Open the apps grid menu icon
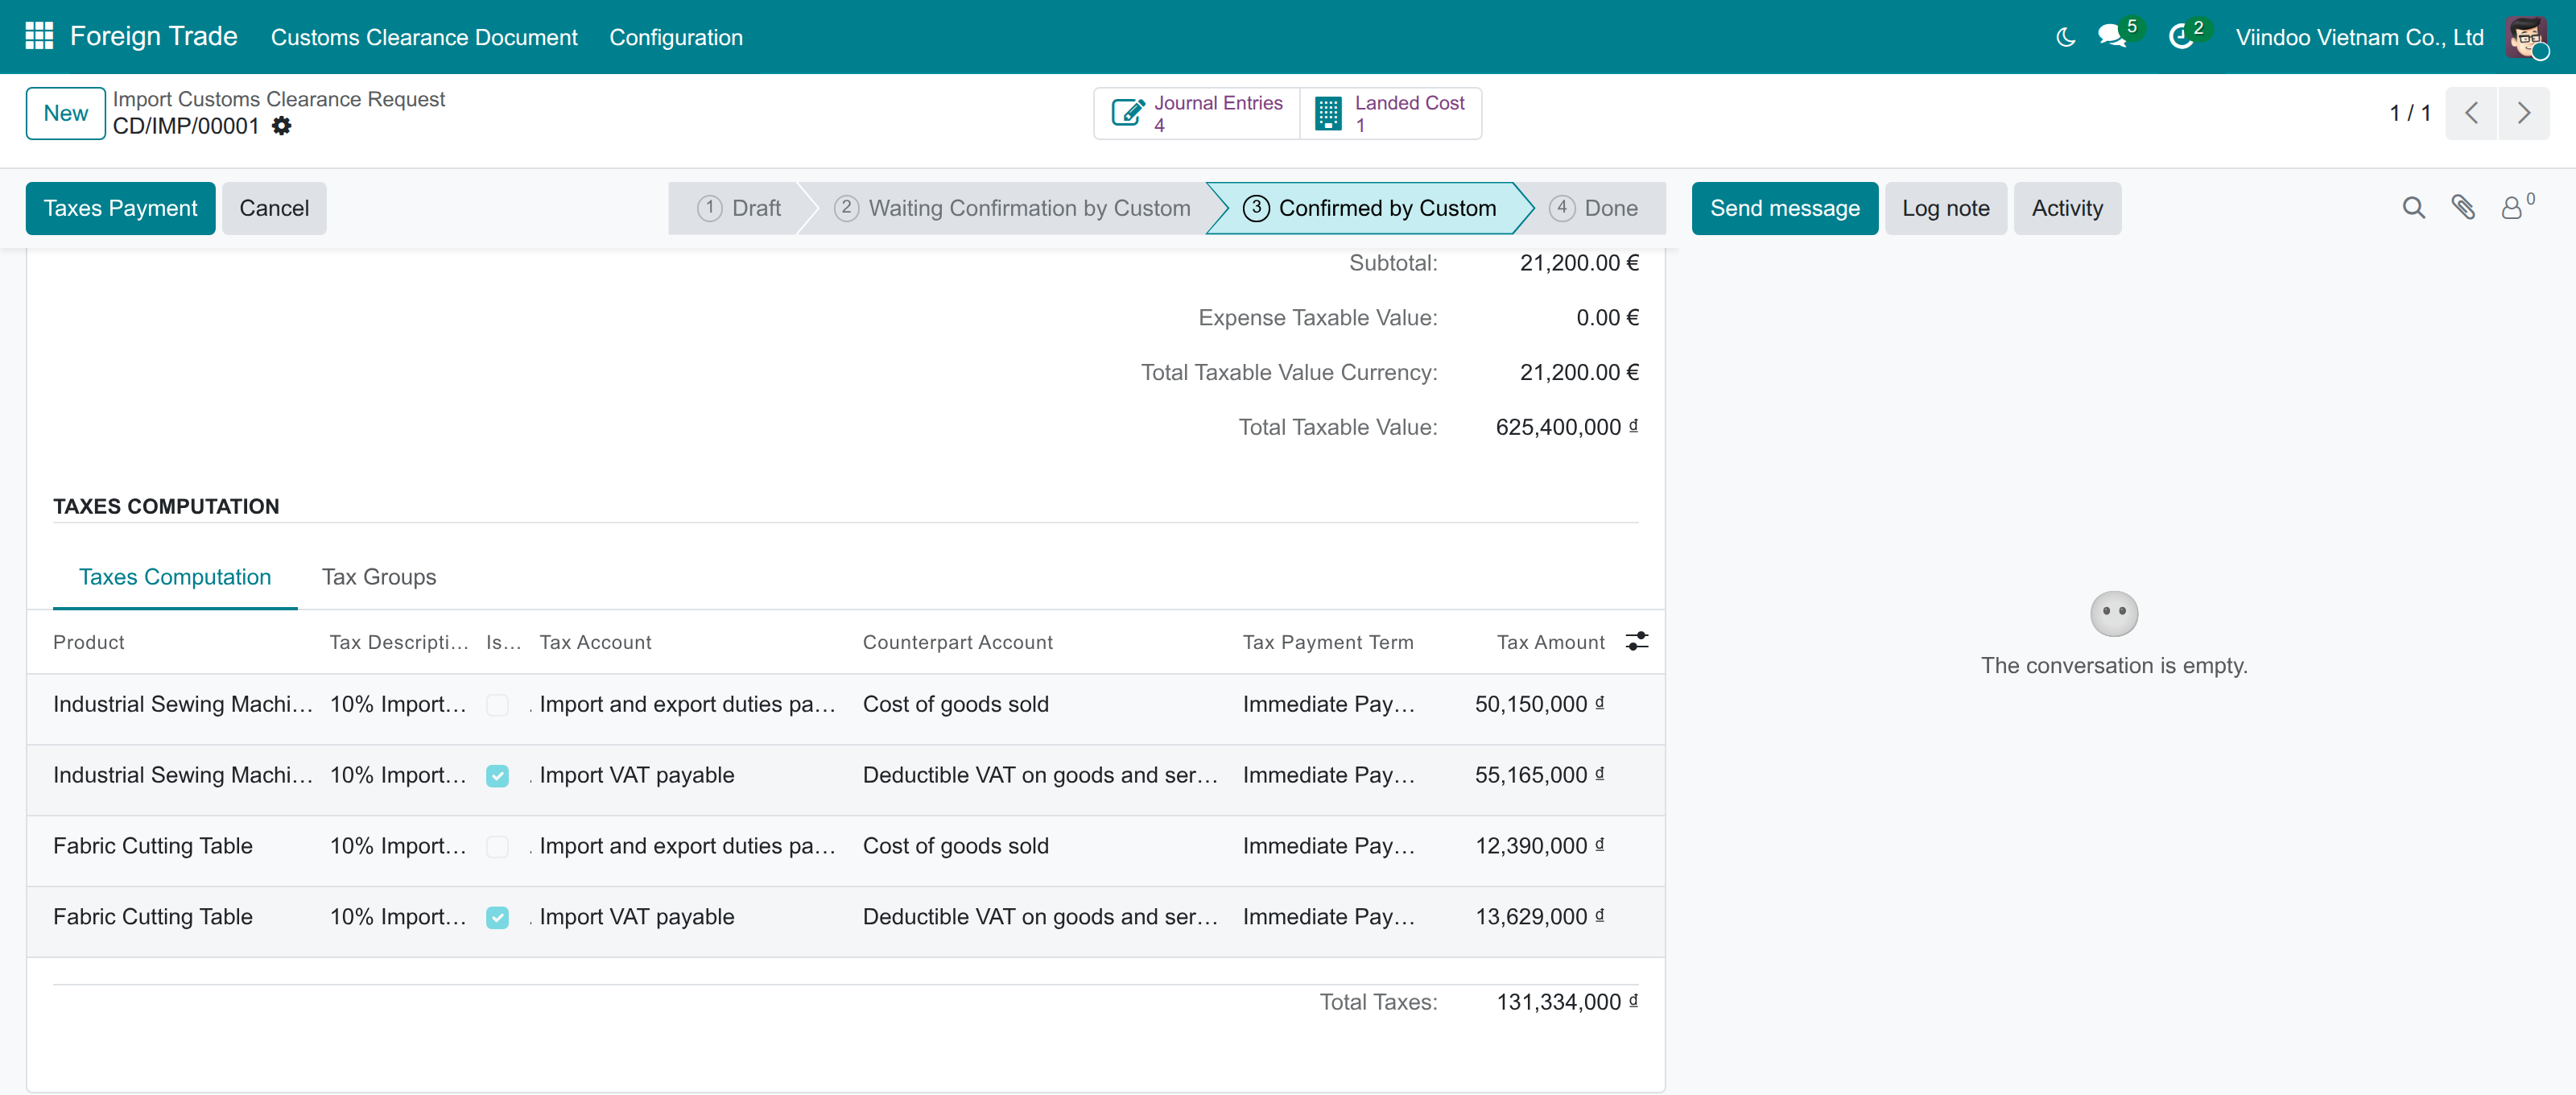The width and height of the screenshot is (2576, 1095). pos(39,36)
